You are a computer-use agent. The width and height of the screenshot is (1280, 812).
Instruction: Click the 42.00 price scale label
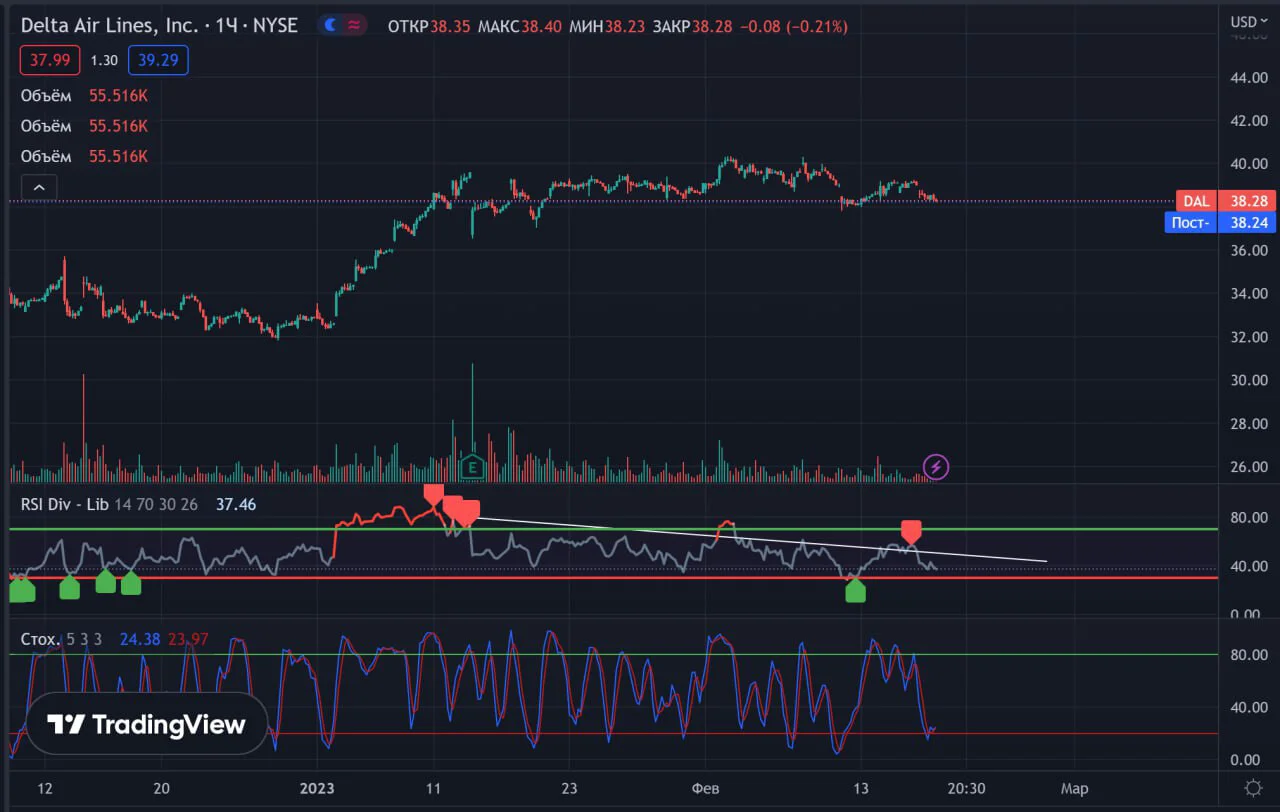pos(1248,120)
